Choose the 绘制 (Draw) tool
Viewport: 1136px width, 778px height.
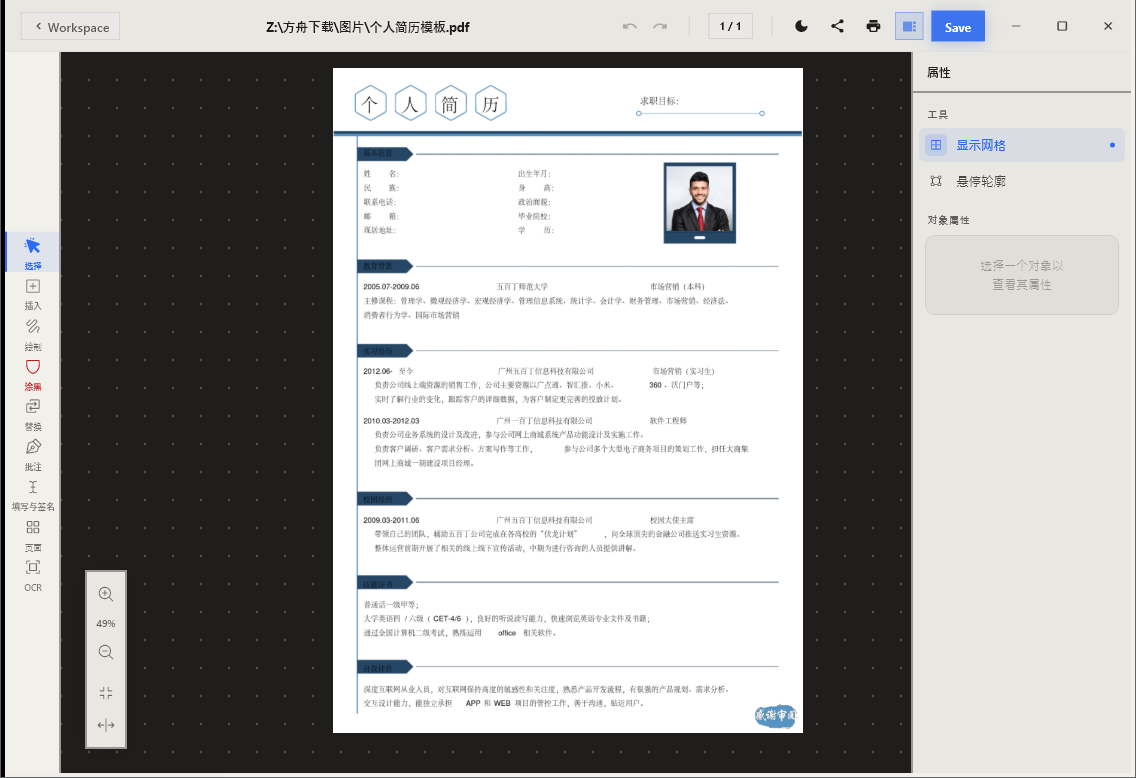coord(33,334)
